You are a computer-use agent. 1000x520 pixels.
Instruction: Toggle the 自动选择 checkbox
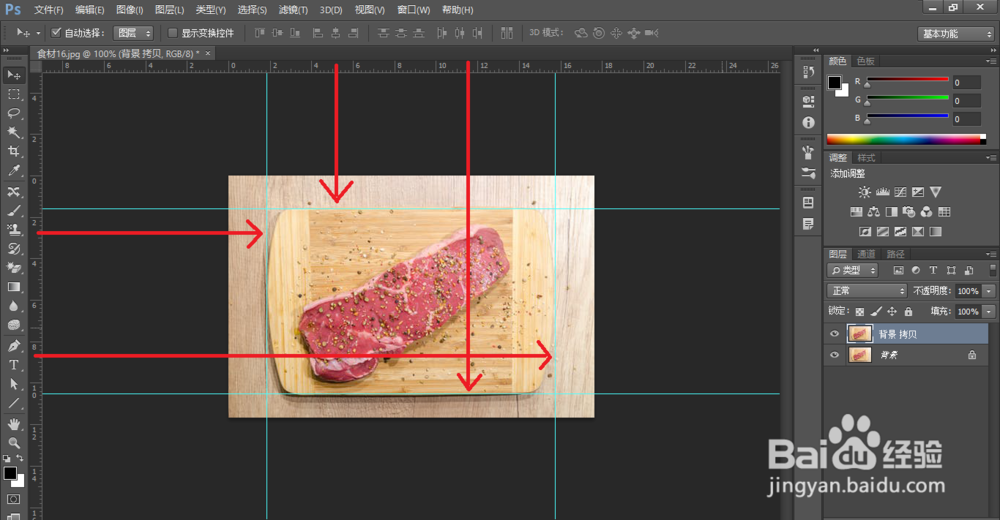[56, 33]
